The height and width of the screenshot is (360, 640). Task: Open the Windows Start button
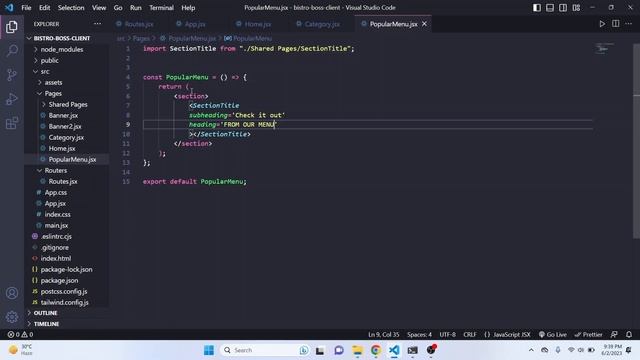click(x=209, y=350)
